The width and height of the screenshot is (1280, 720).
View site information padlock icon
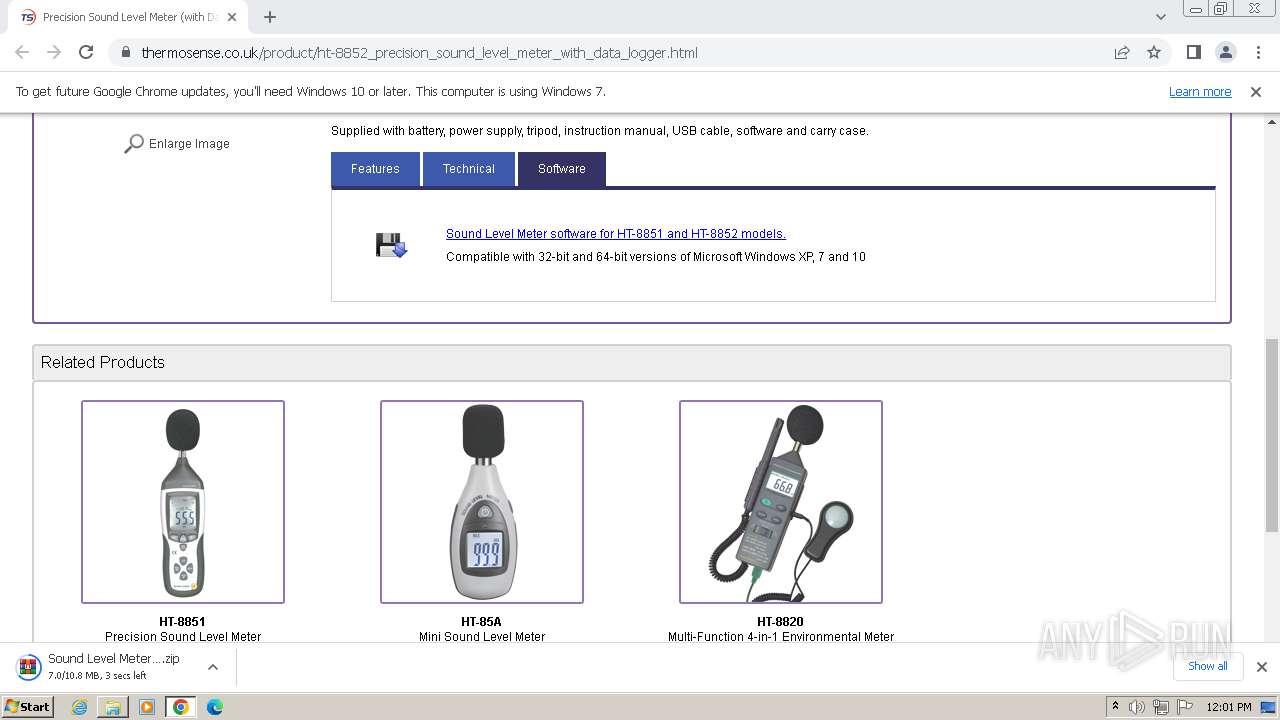(x=125, y=52)
